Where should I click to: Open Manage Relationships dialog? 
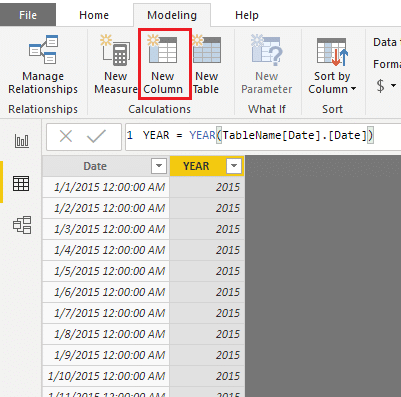tap(43, 64)
